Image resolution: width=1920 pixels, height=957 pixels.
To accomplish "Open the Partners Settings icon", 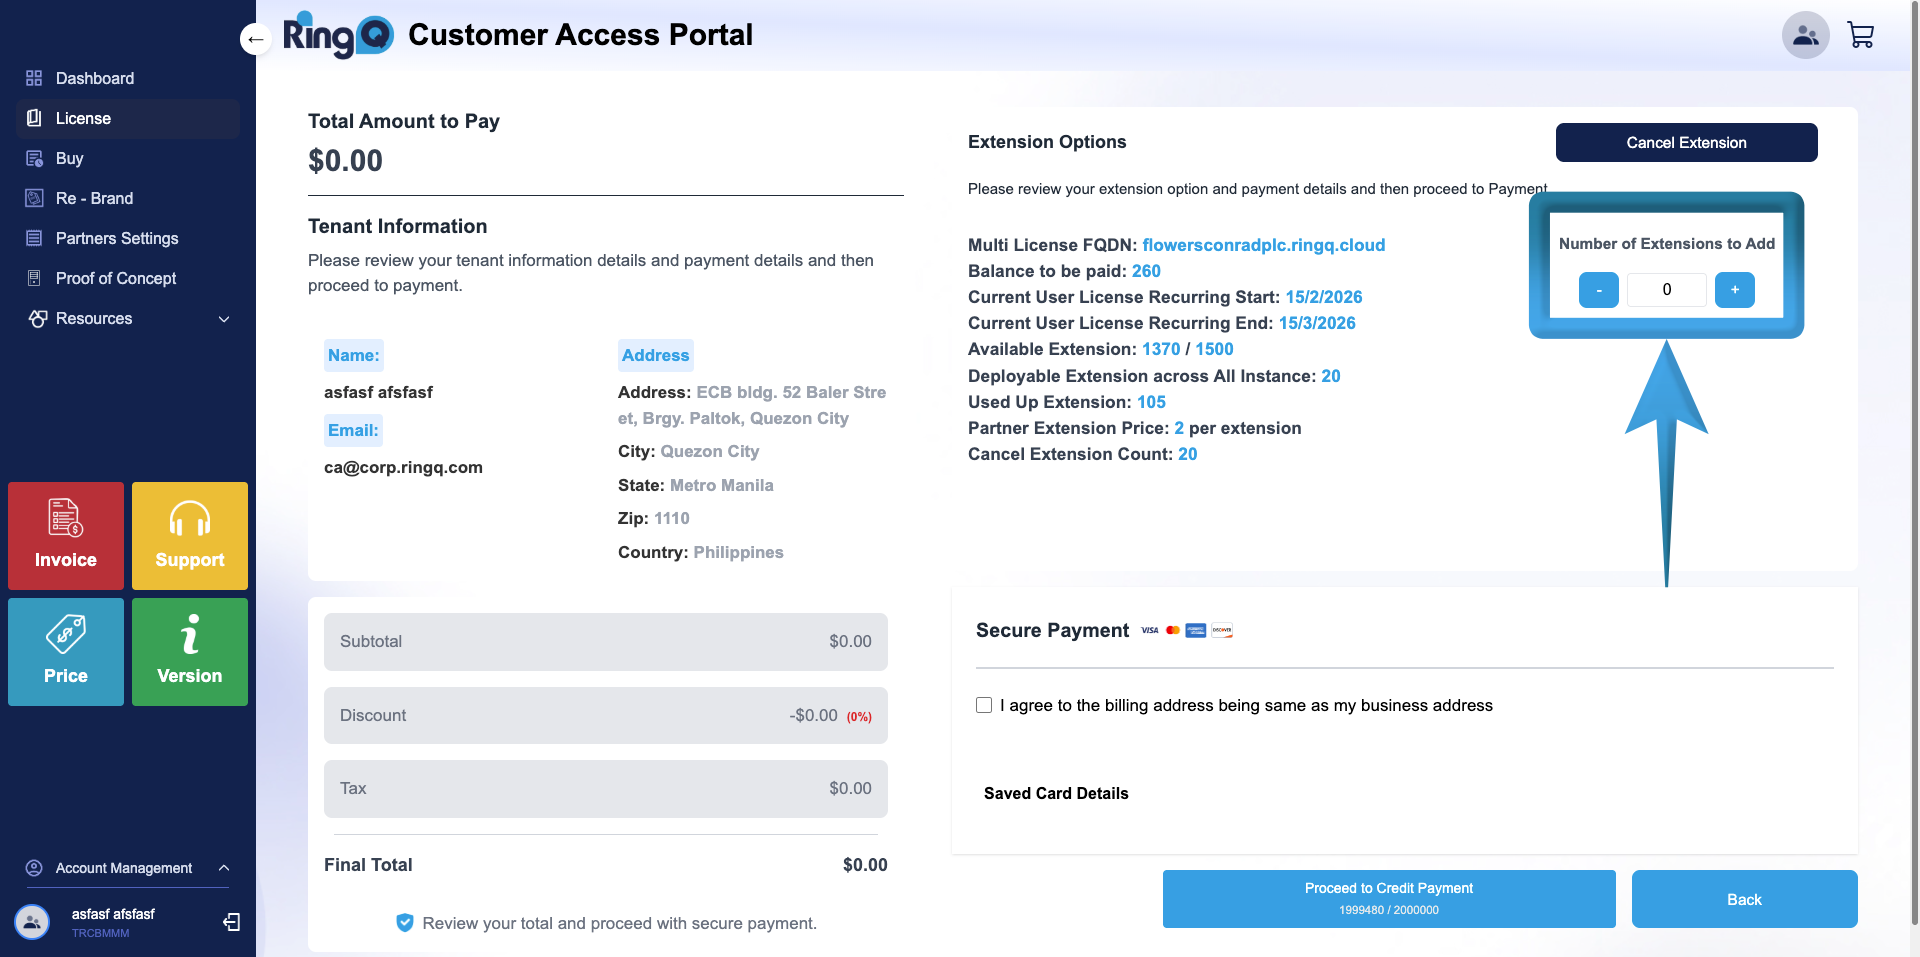I will pyautogui.click(x=34, y=238).
